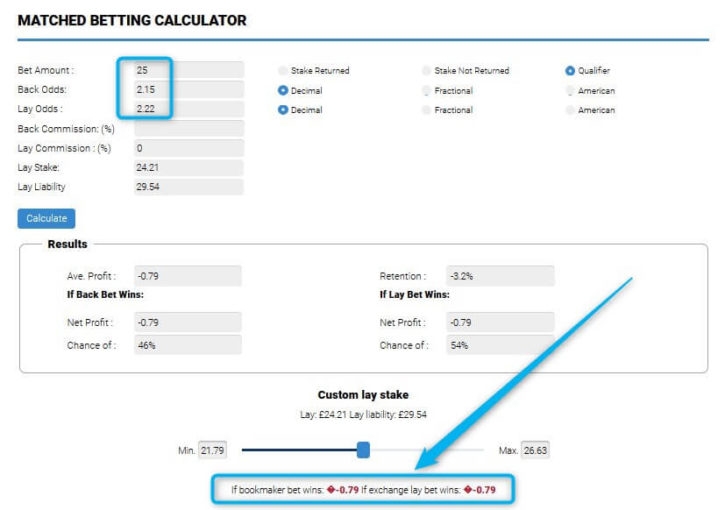Focus the Back Odds field
Viewport: 725px width, 510px height.
[x=188, y=89]
